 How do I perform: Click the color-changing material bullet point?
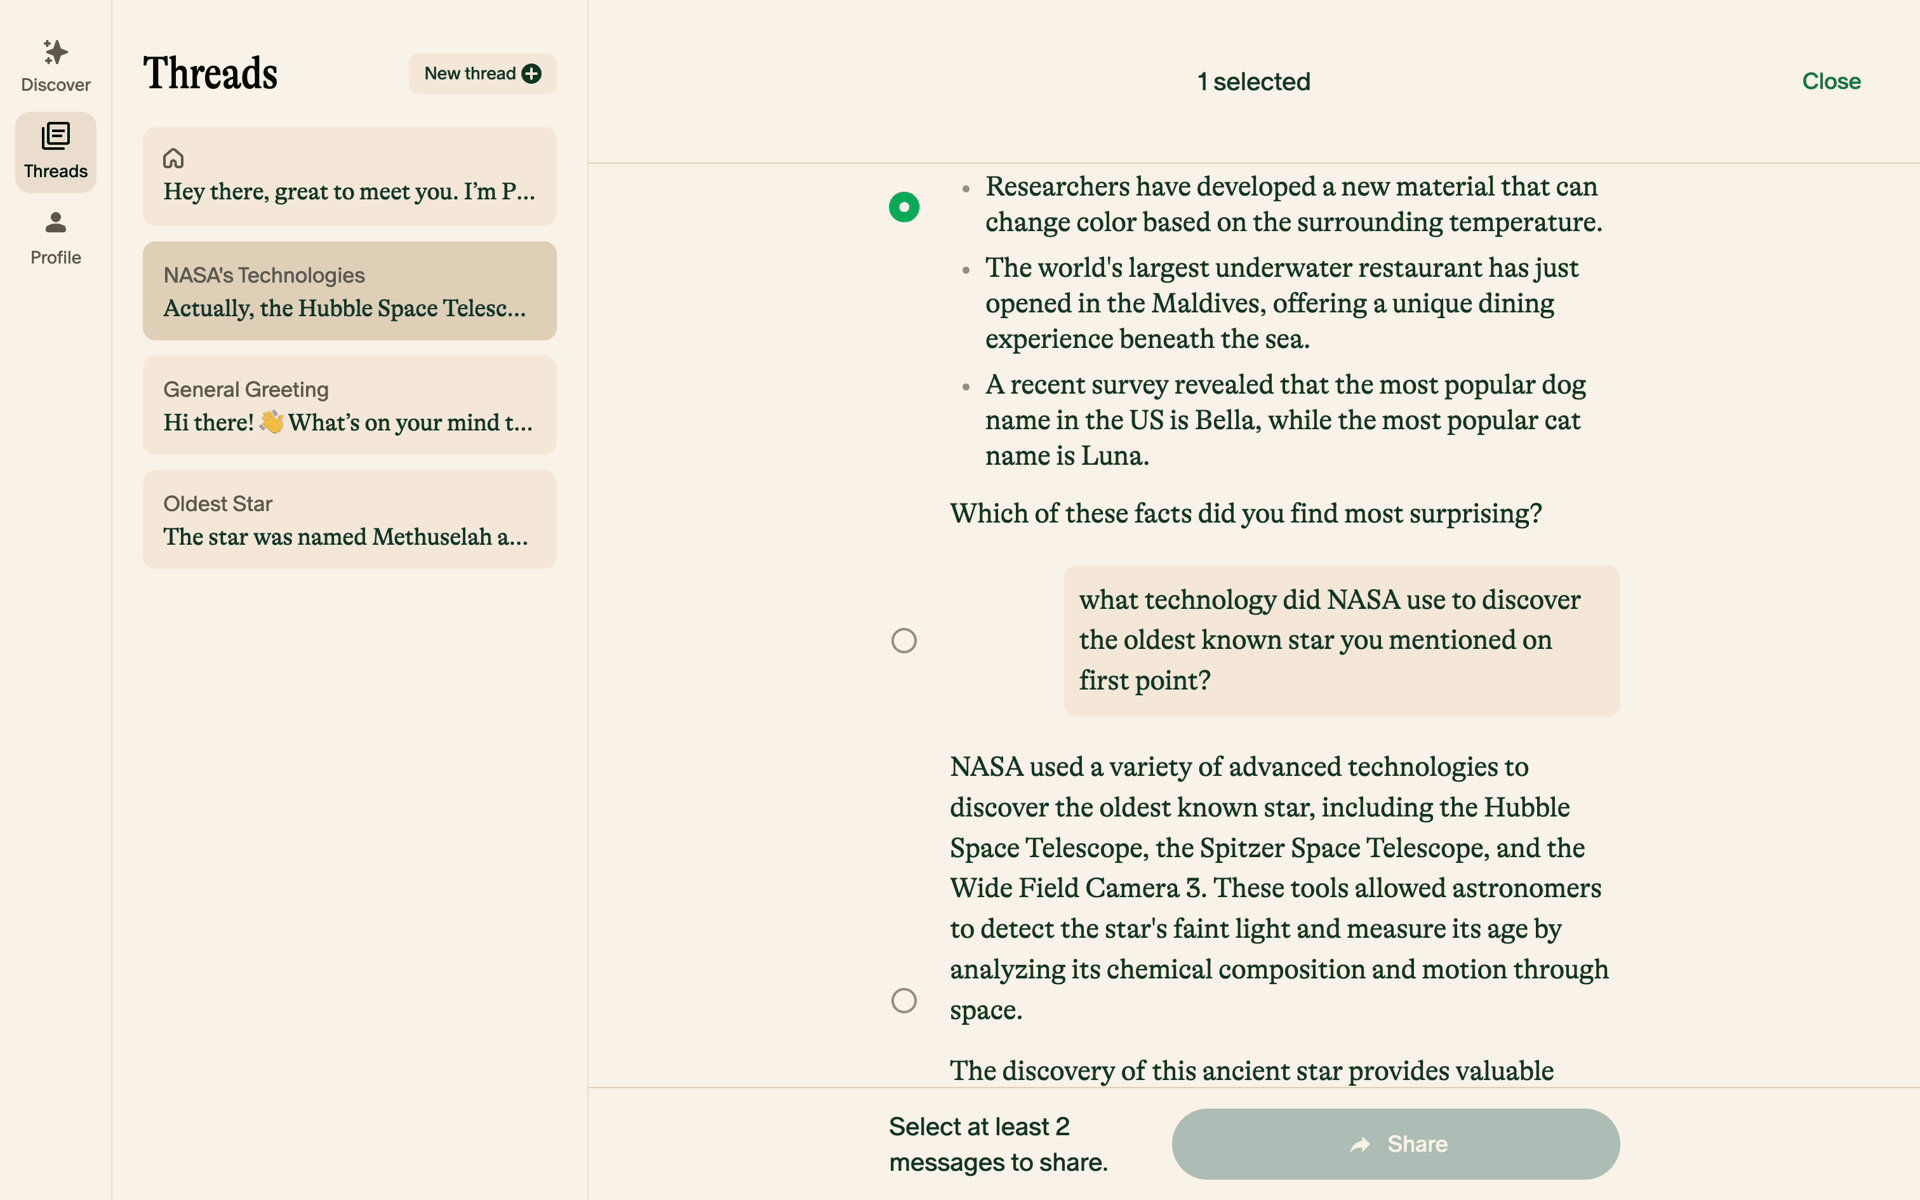[x=1293, y=205]
